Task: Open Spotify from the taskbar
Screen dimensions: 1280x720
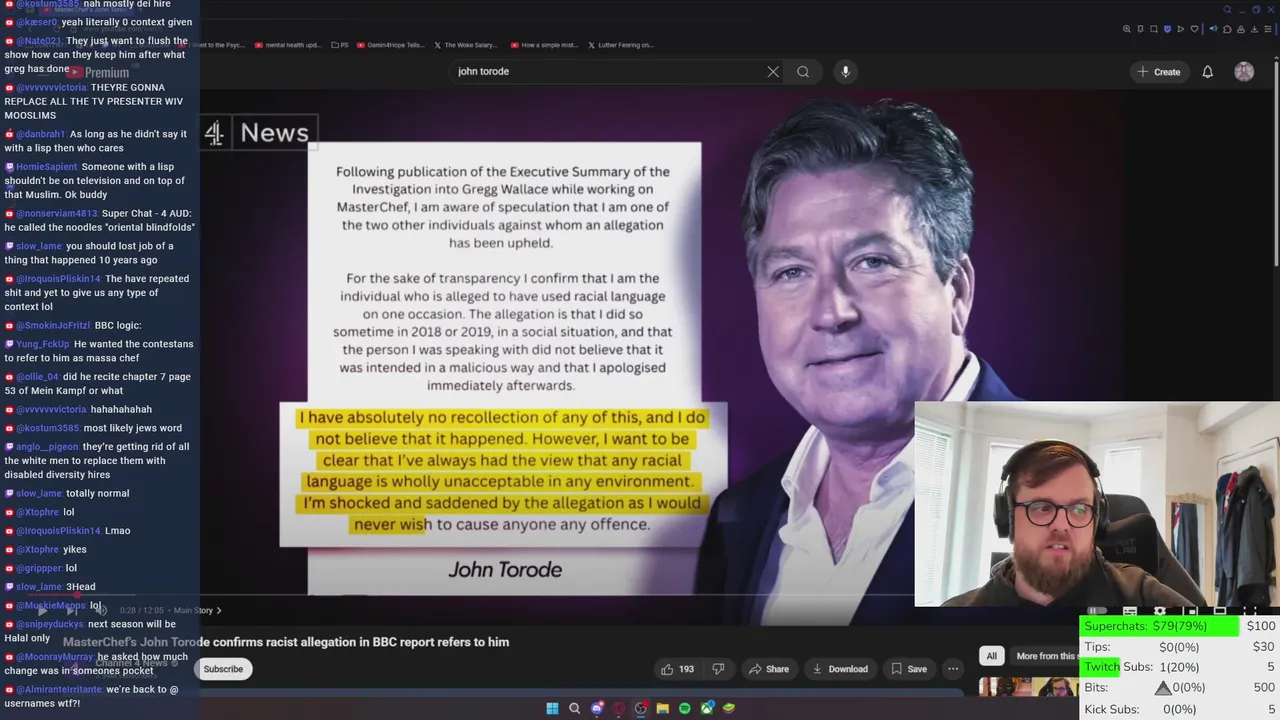Action: tap(685, 708)
